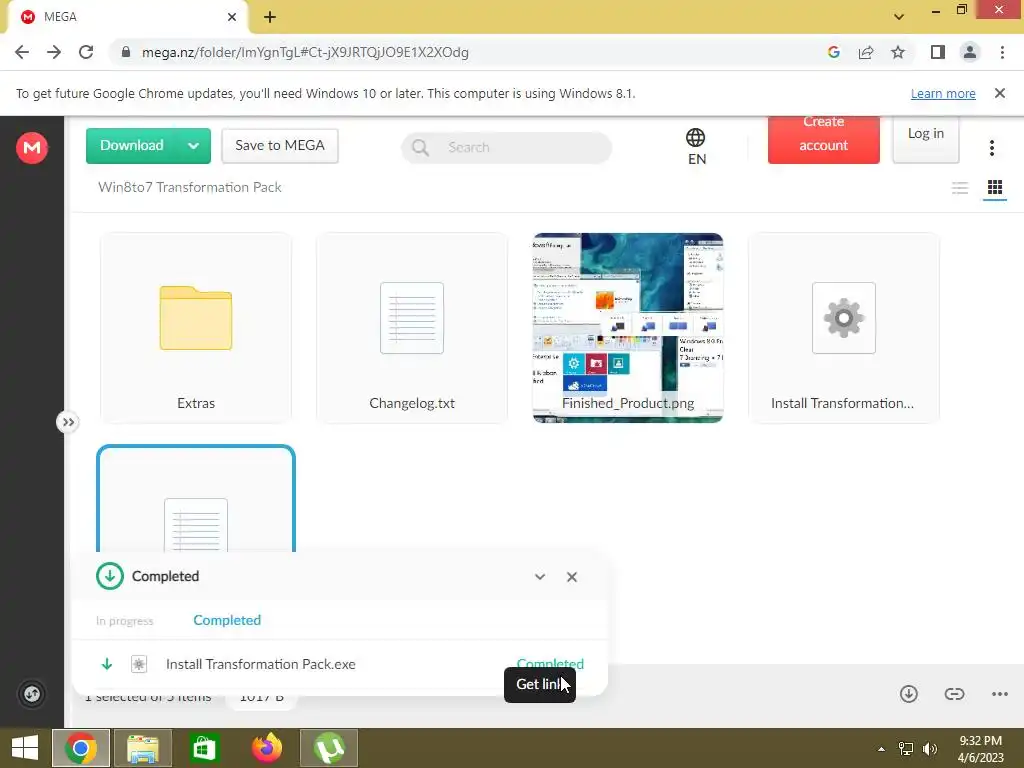The width and height of the screenshot is (1024, 768).
Task: Open the Windows Store taskbar icon
Action: coord(204,748)
